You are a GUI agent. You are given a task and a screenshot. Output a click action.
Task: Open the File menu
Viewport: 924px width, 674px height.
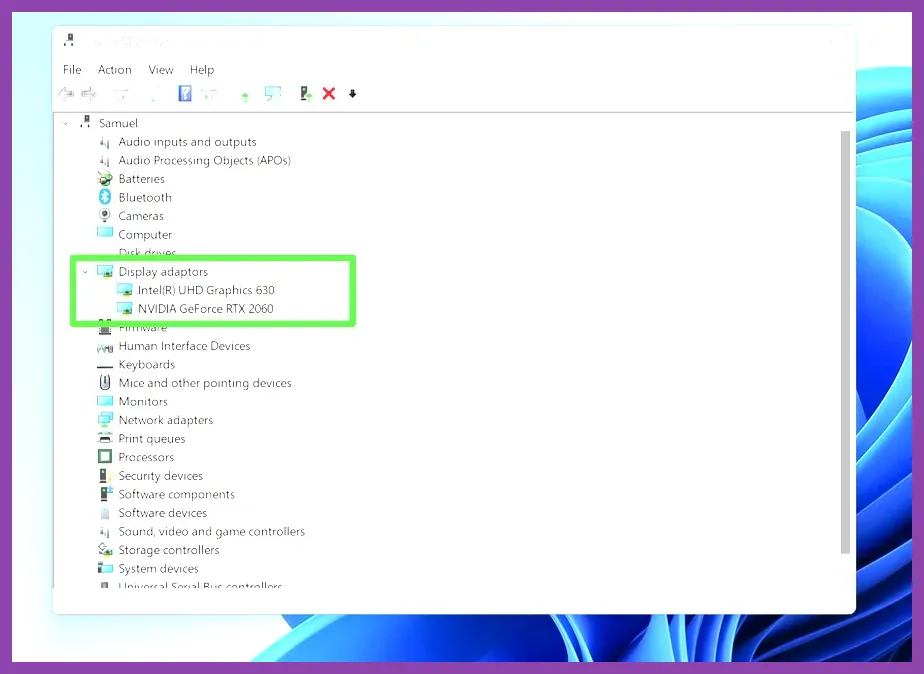pyautogui.click(x=72, y=70)
